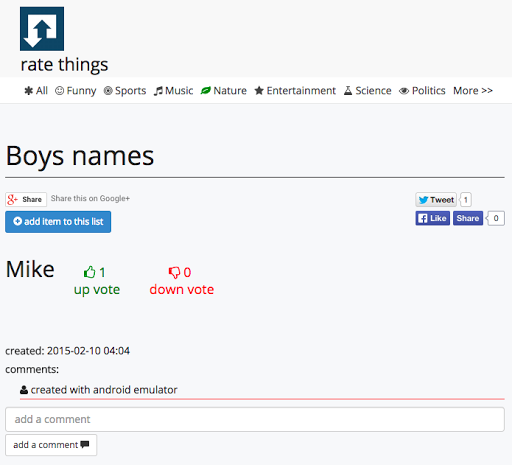
Task: Click the Google+ Share icon button
Action: 26,199
